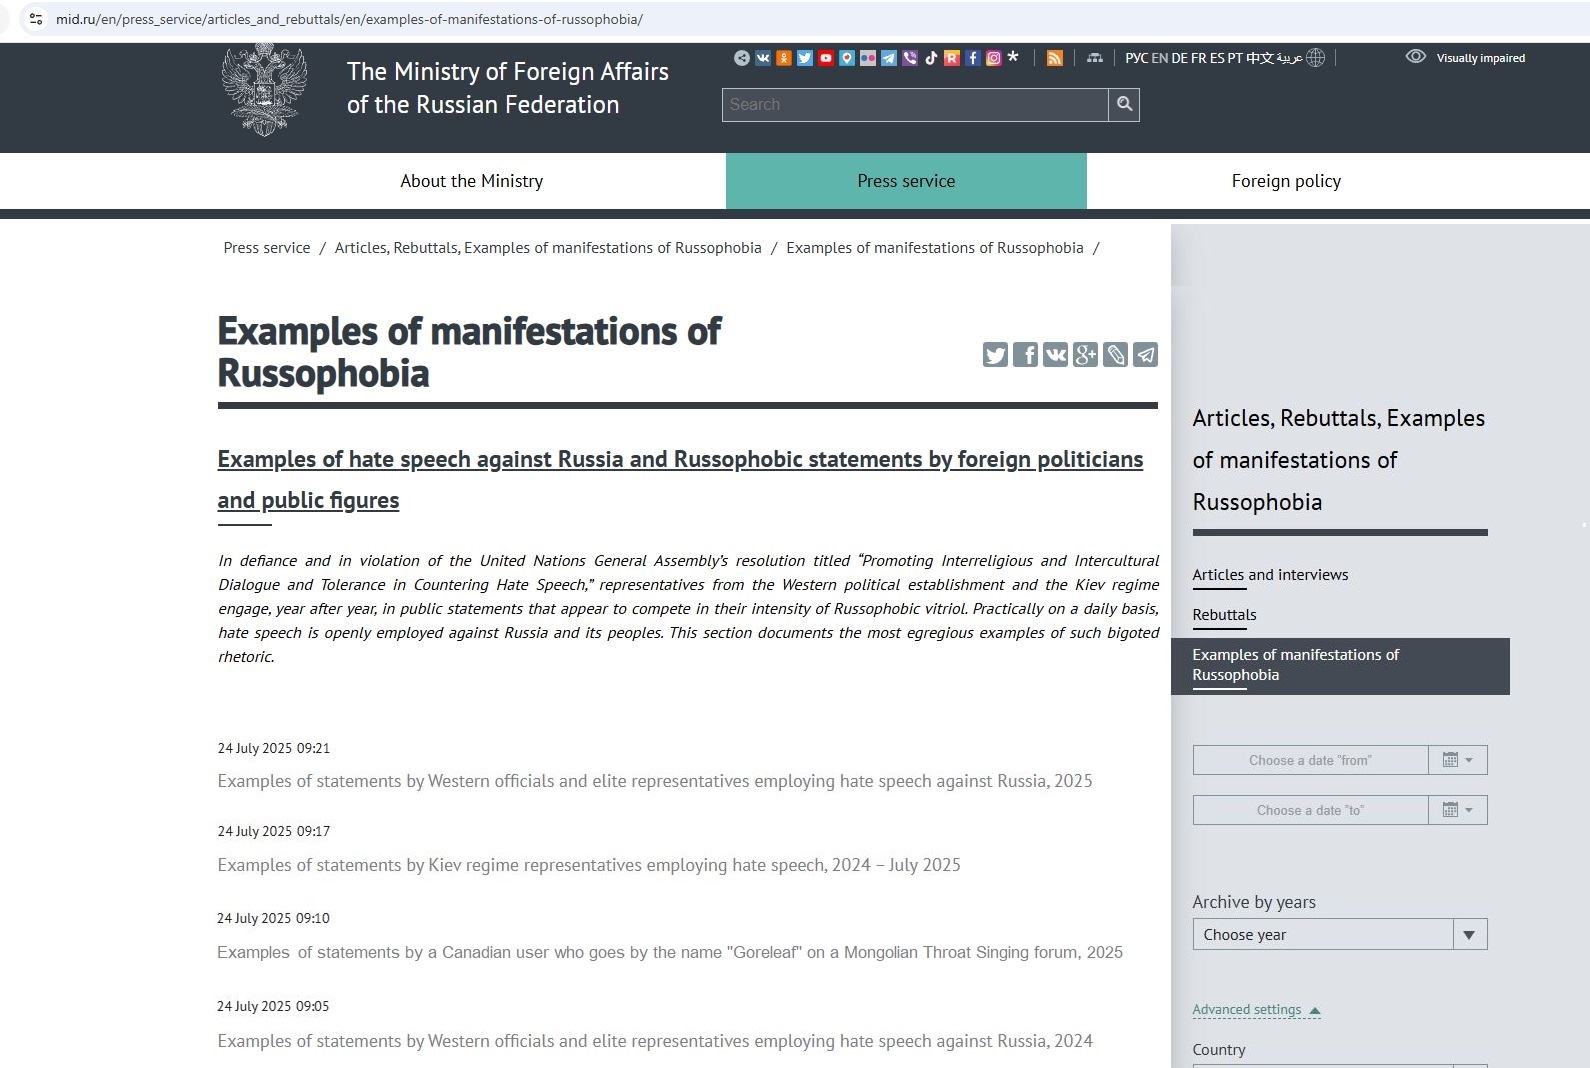Switch site language to English (EN)

[1160, 58]
